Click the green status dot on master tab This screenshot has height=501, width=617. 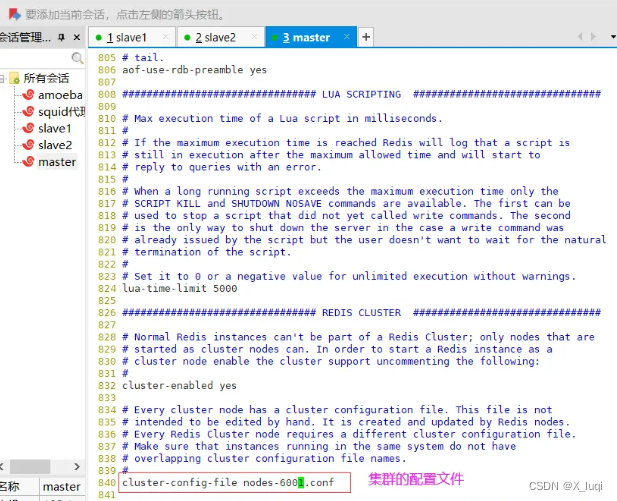(275, 37)
